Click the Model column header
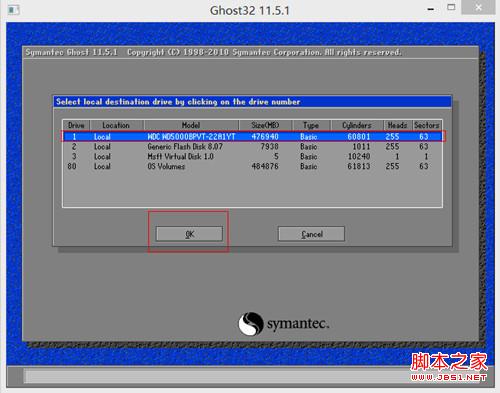 click(x=191, y=125)
